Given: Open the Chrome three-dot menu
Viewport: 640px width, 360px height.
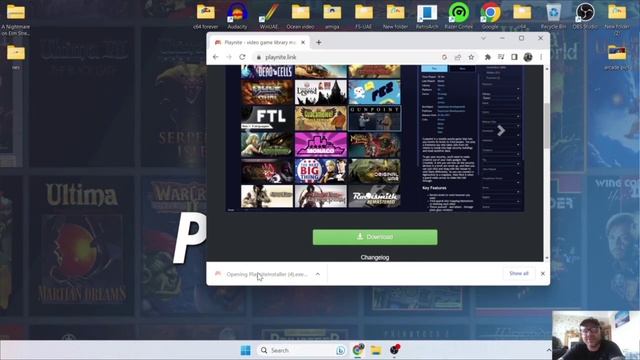Looking at the screenshot, I should click(x=541, y=57).
